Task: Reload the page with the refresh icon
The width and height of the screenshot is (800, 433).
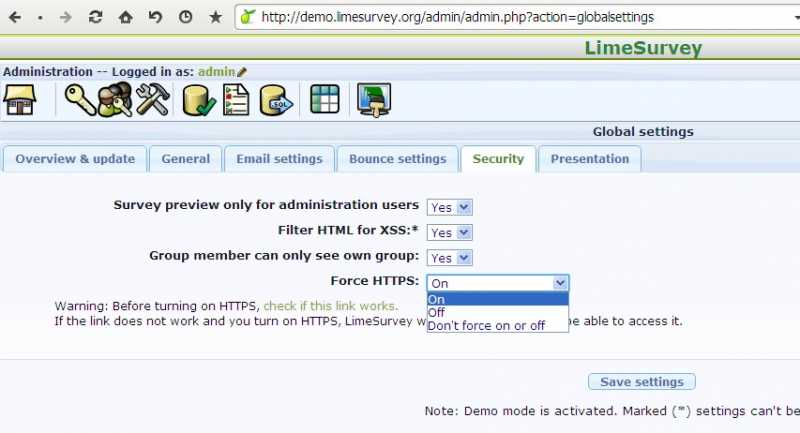Action: pyautogui.click(x=95, y=17)
